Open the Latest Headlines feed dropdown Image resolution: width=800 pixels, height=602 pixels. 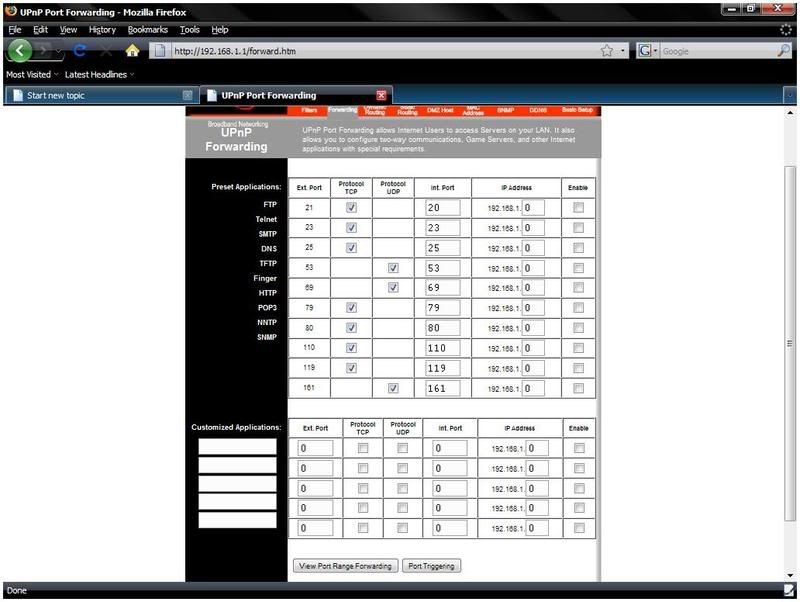coord(101,74)
